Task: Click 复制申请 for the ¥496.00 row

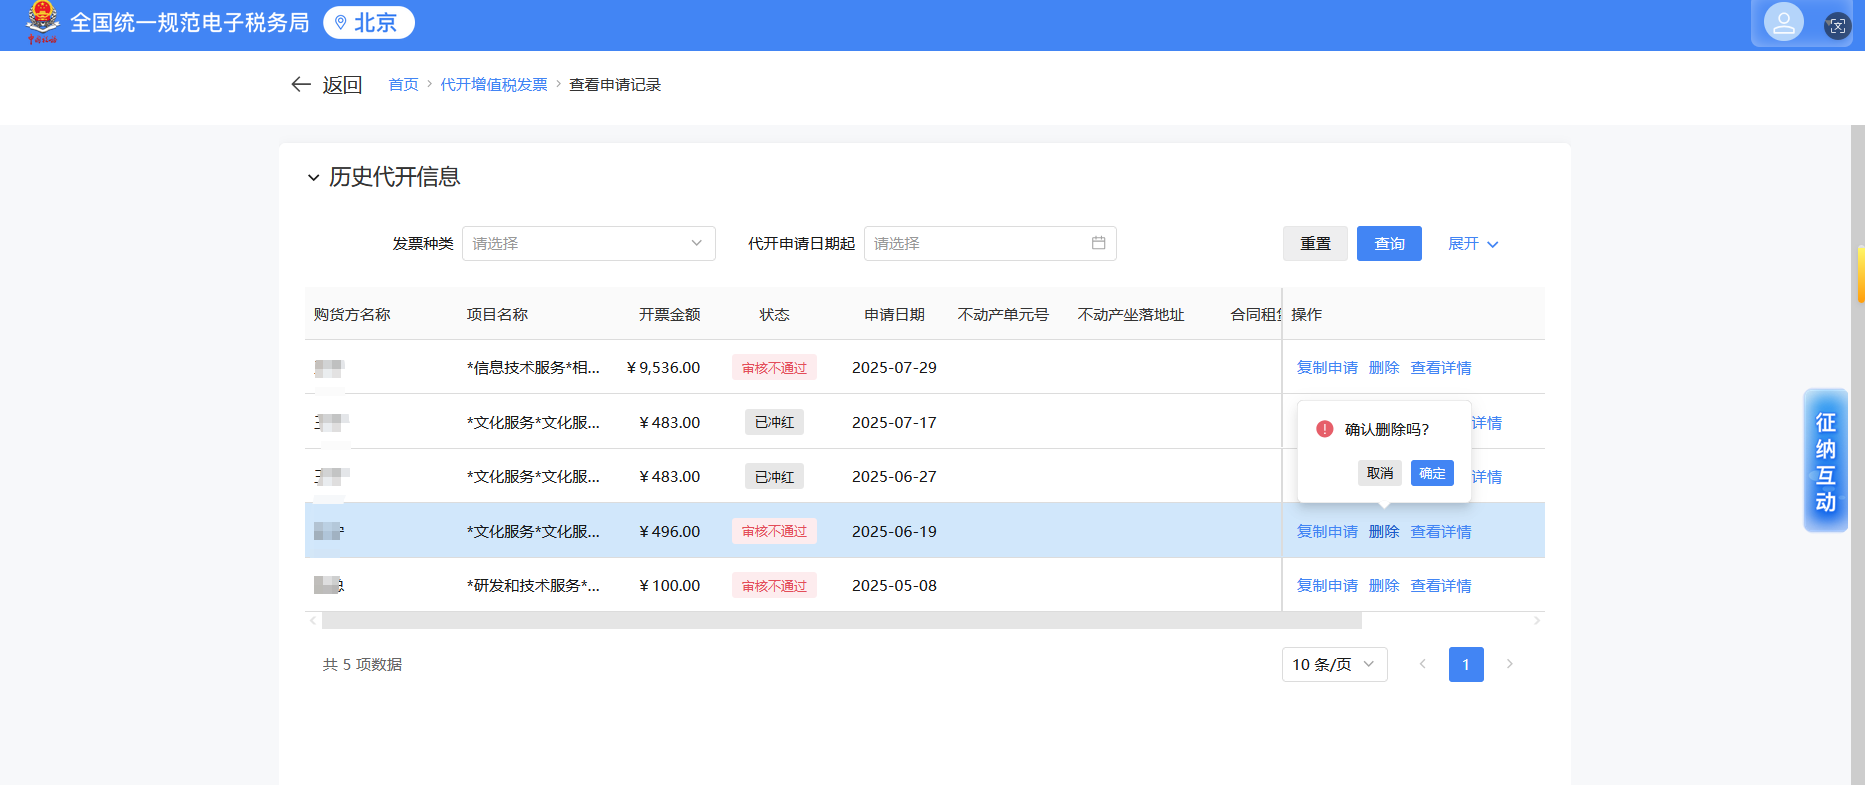Action: [x=1327, y=532]
